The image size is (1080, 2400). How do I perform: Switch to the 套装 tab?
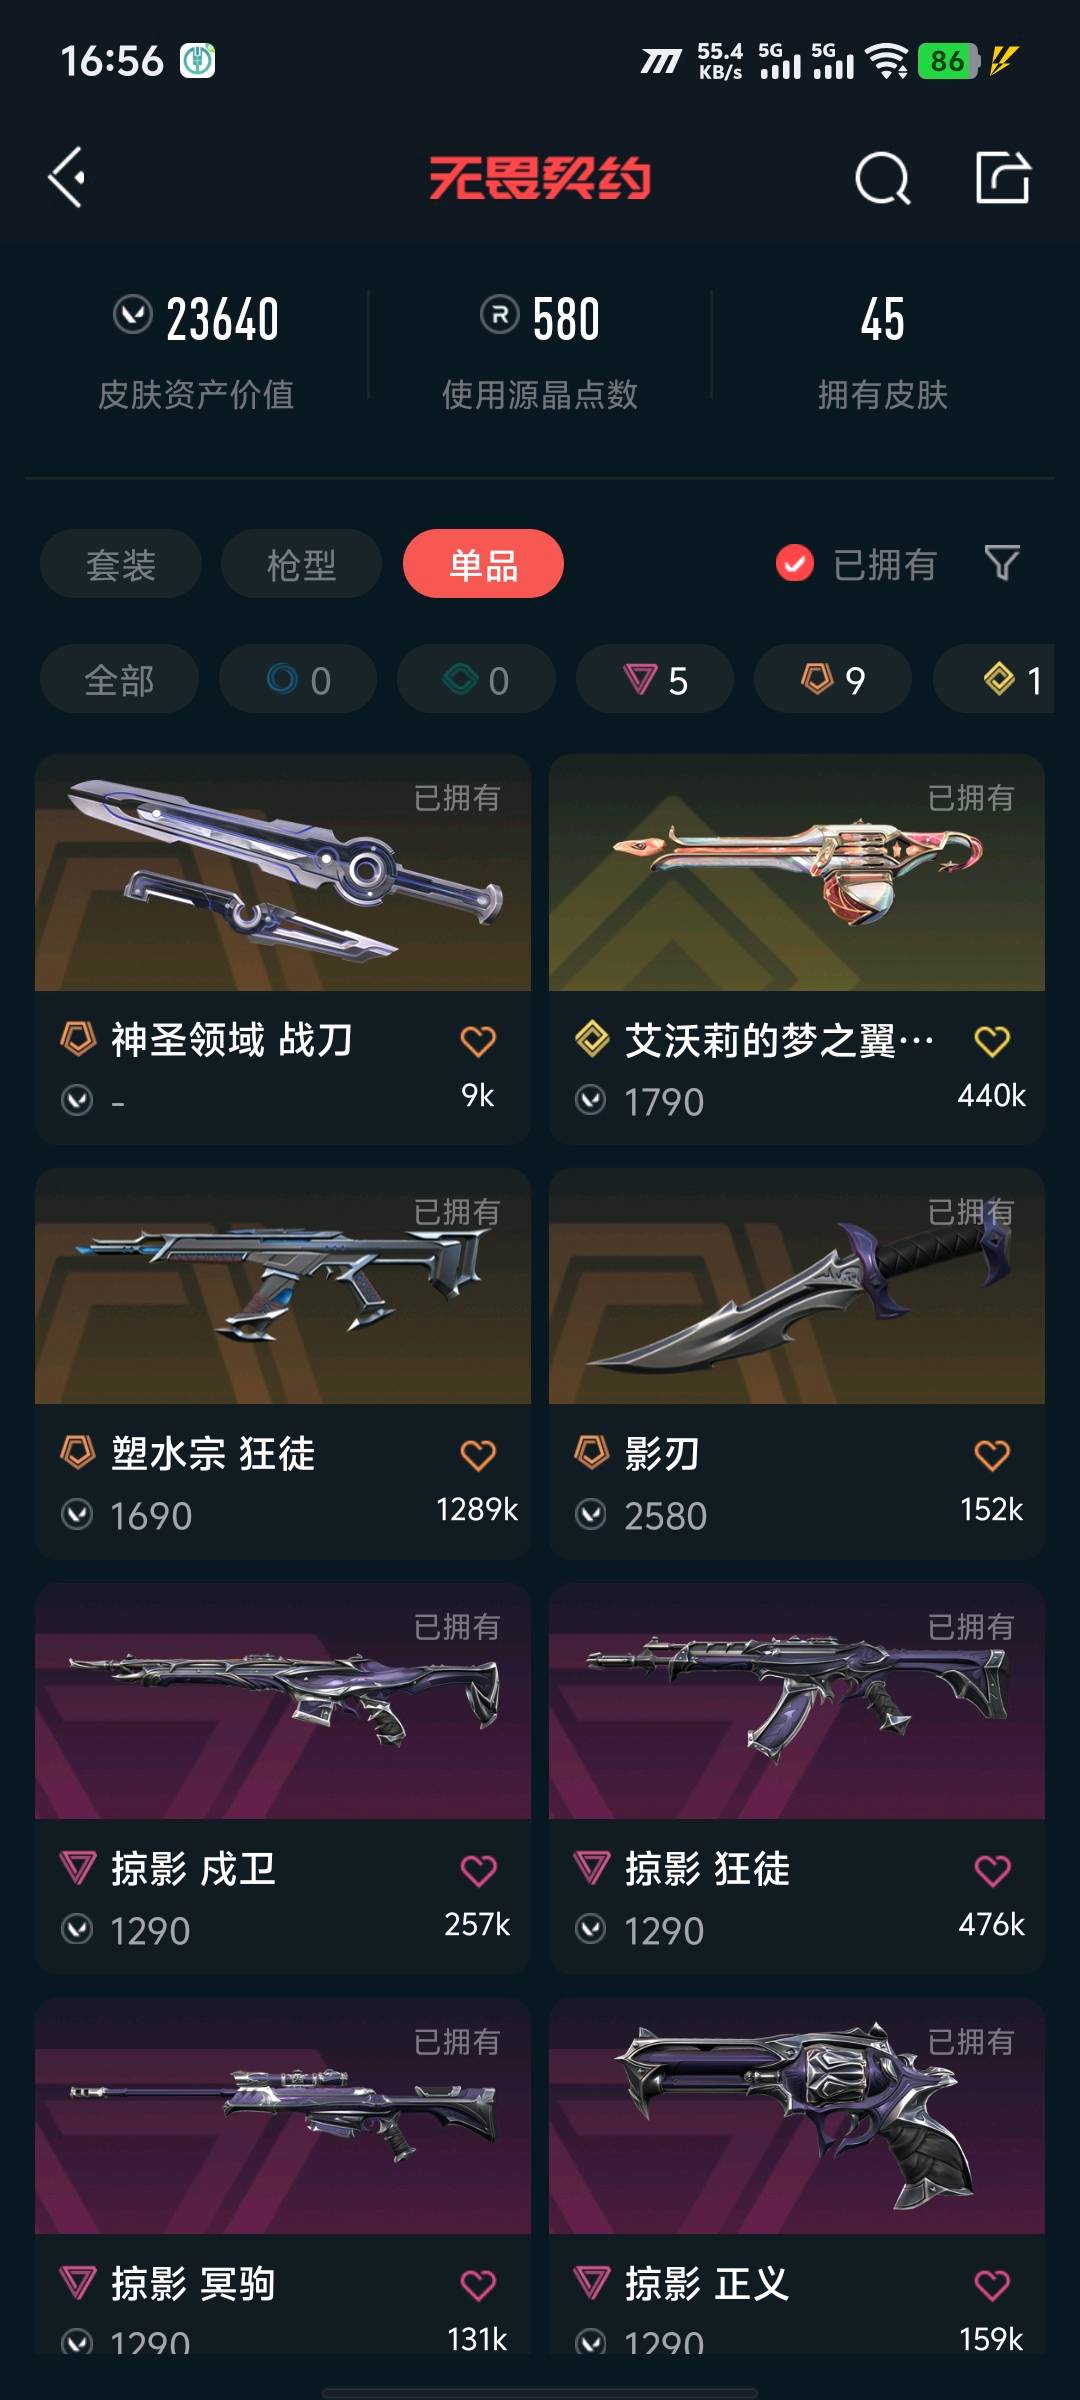coord(121,564)
